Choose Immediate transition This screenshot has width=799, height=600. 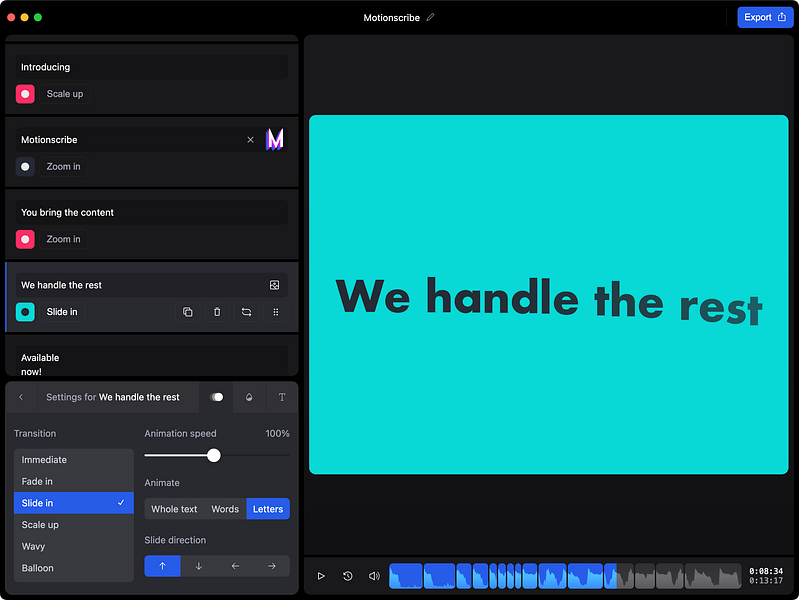pyautogui.click(x=74, y=460)
